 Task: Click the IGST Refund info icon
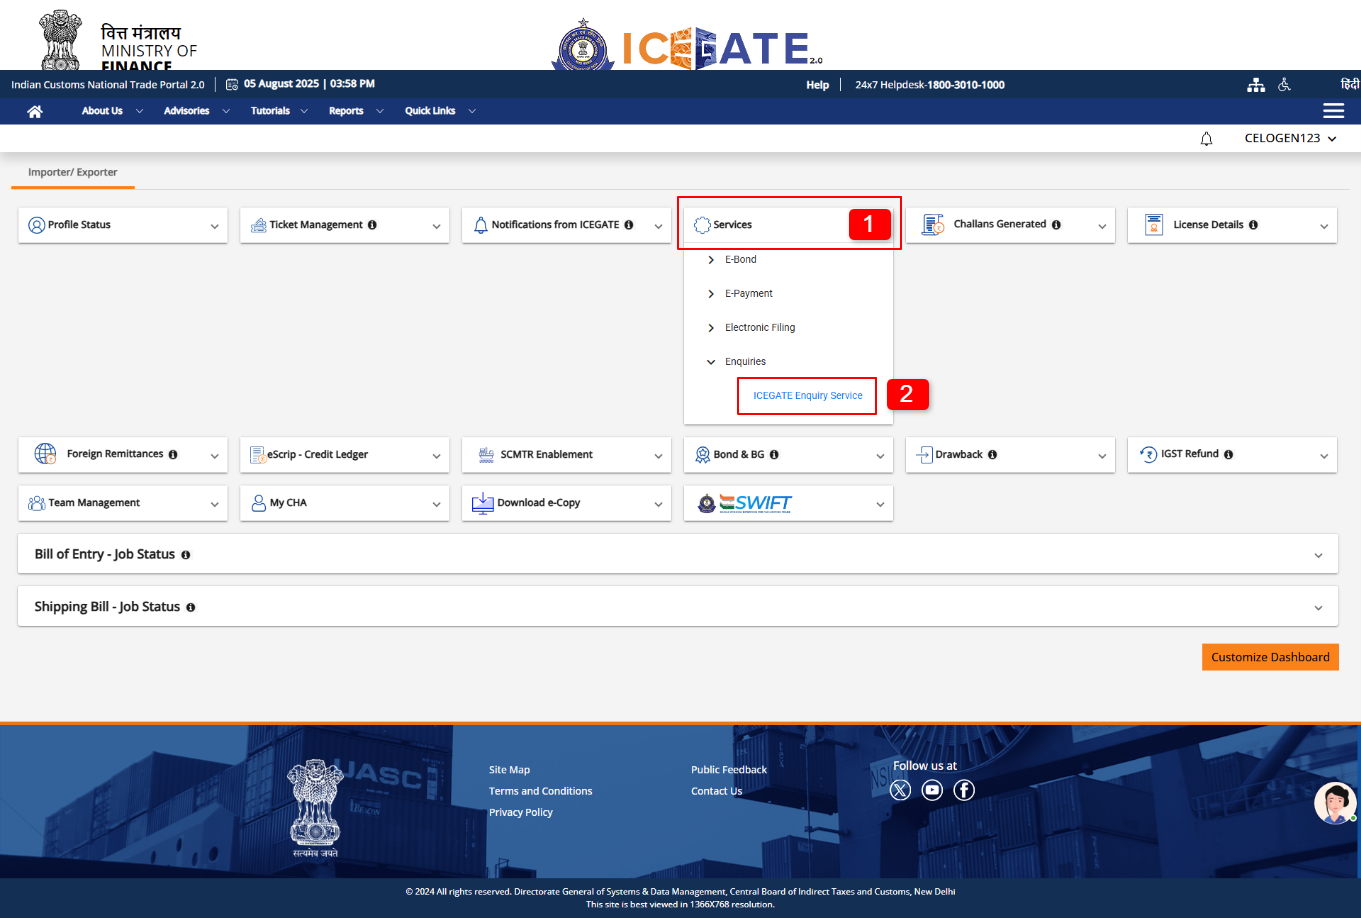1228,454
